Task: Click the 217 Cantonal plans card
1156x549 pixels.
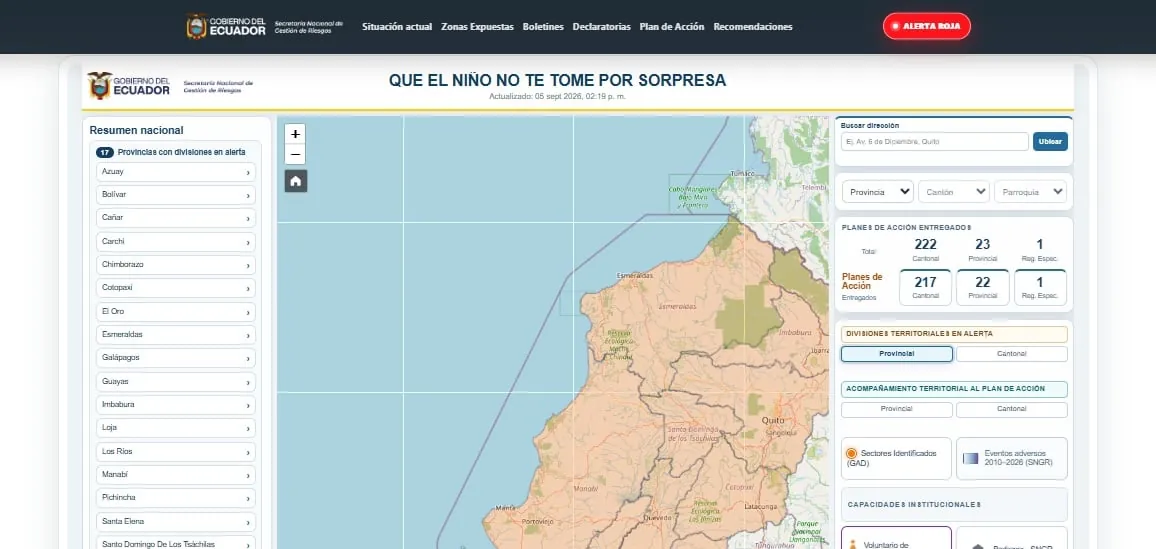Action: 925,287
